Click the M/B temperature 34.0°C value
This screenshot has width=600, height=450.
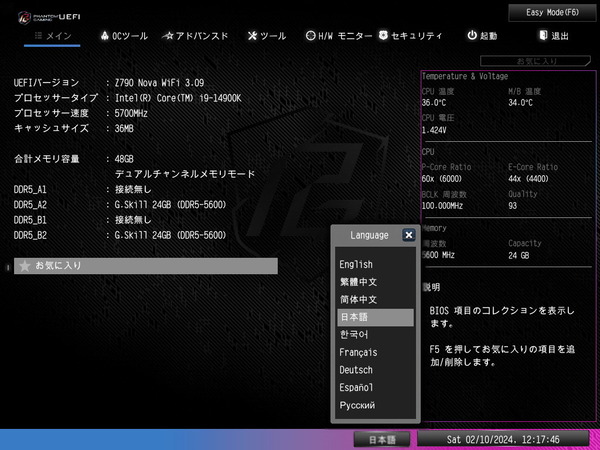click(520, 103)
